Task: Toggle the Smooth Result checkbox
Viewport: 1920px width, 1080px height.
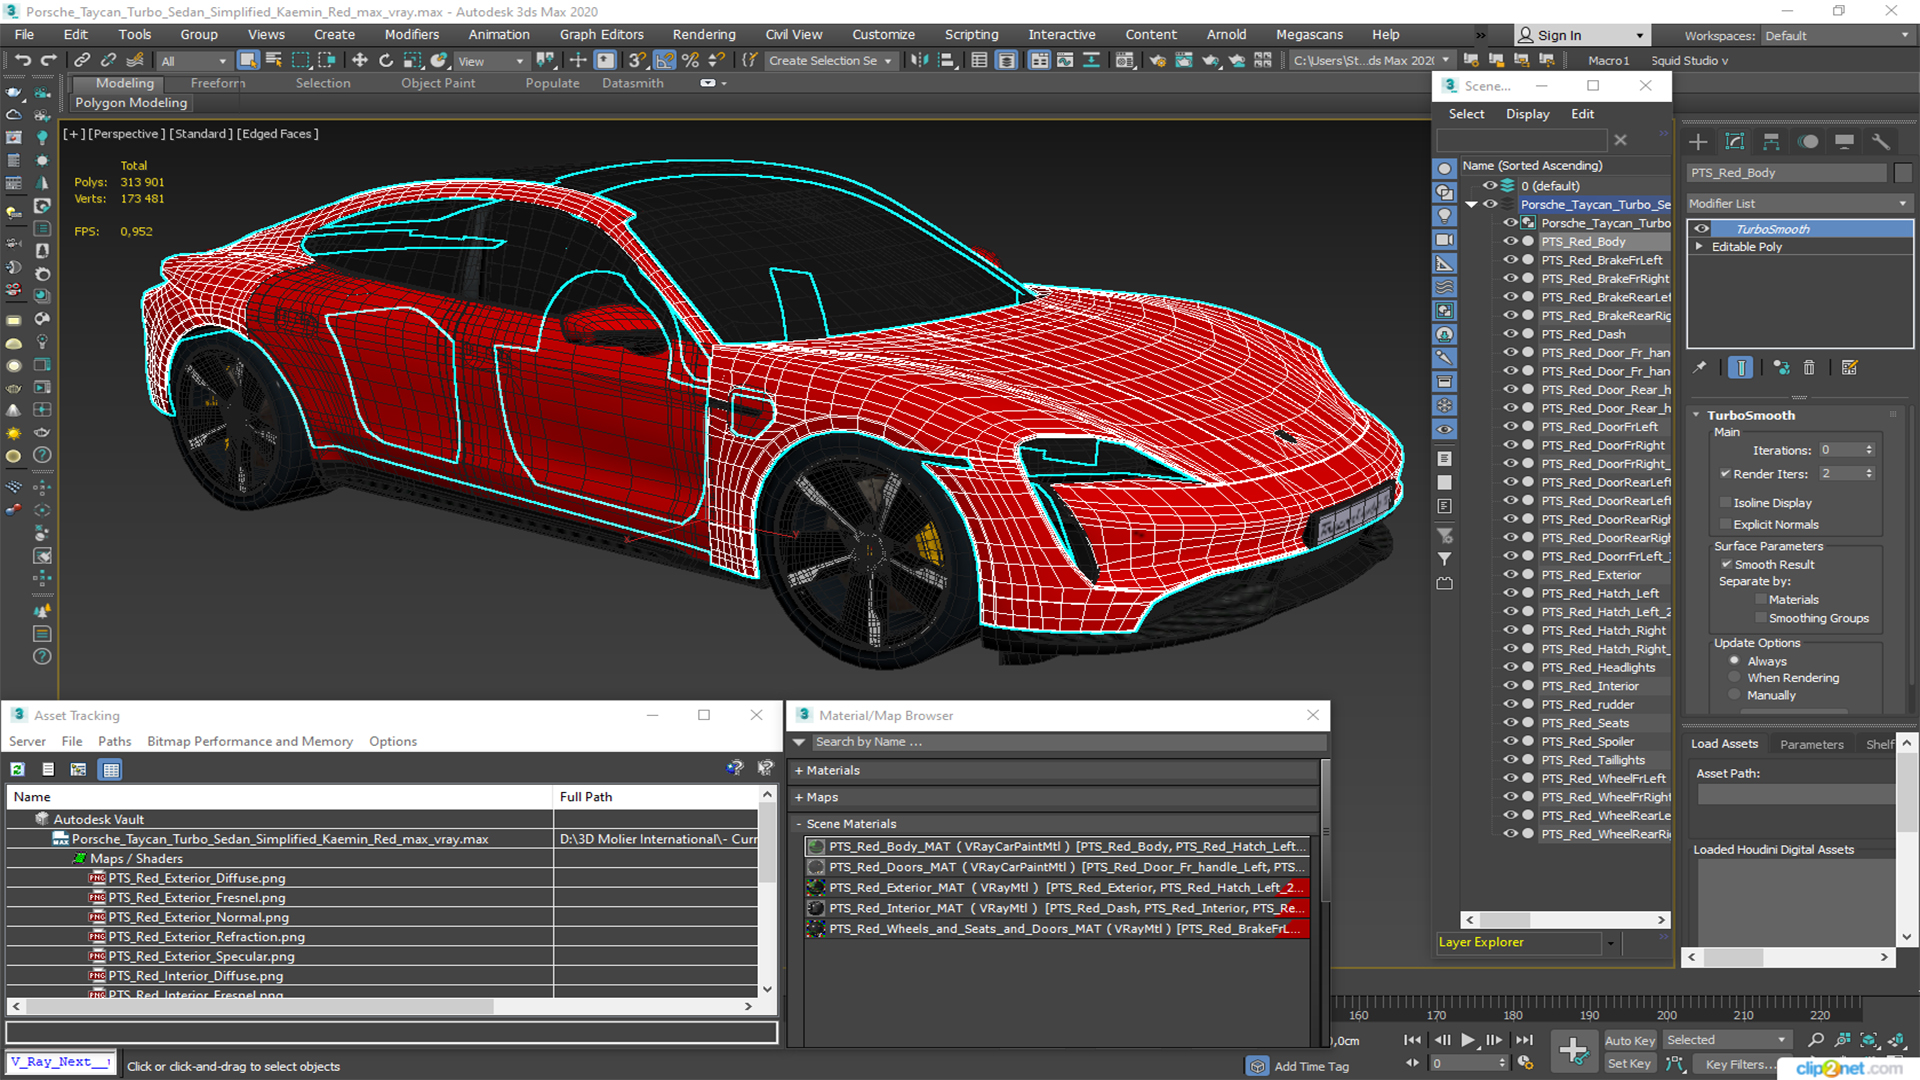Action: click(1726, 564)
